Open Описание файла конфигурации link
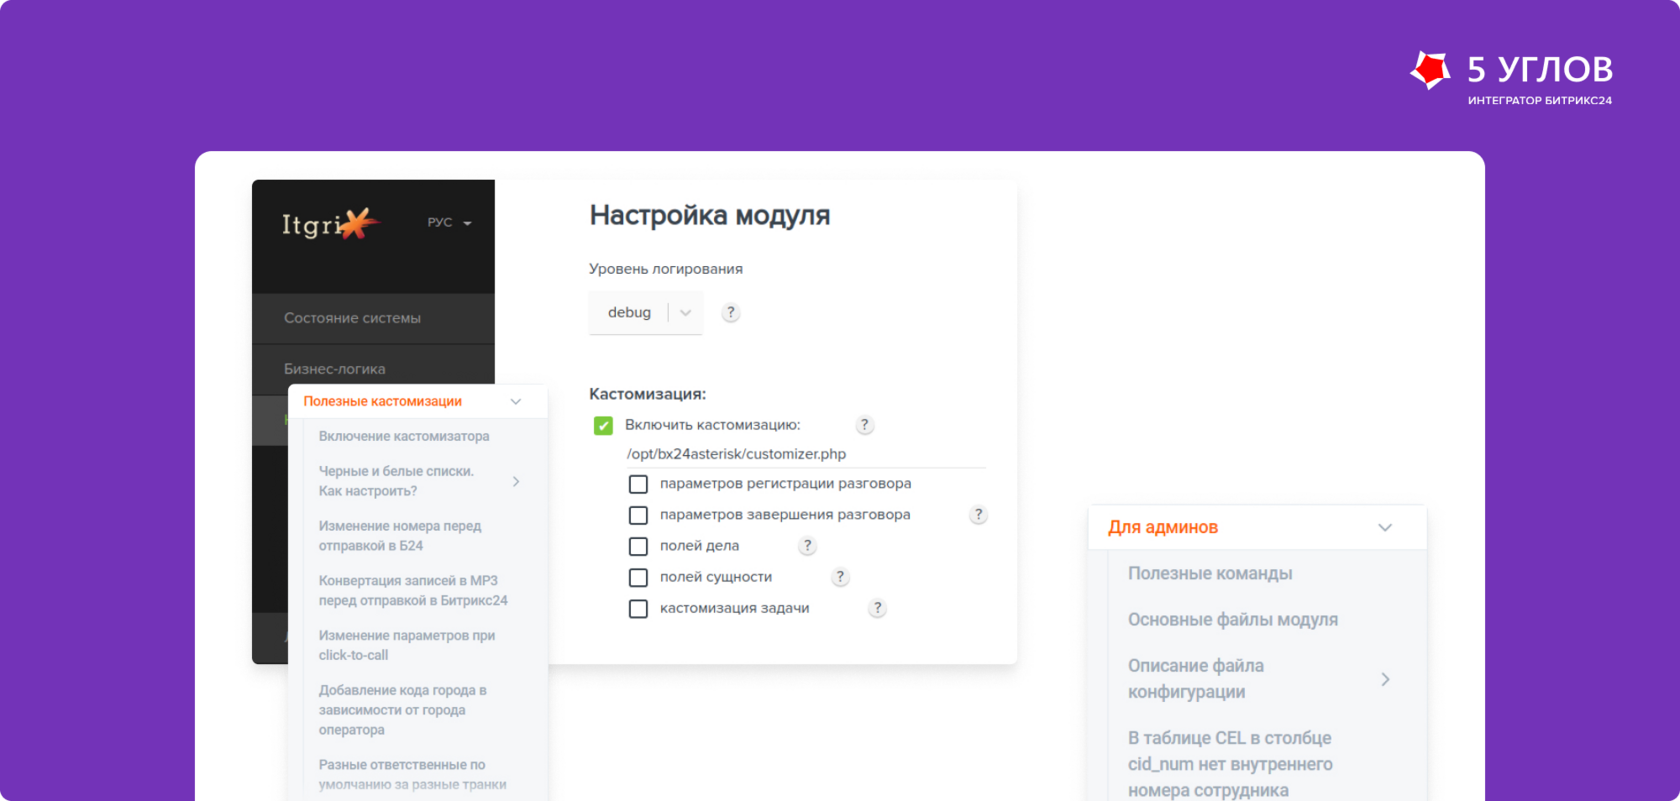The width and height of the screenshot is (1680, 801). click(x=1196, y=679)
